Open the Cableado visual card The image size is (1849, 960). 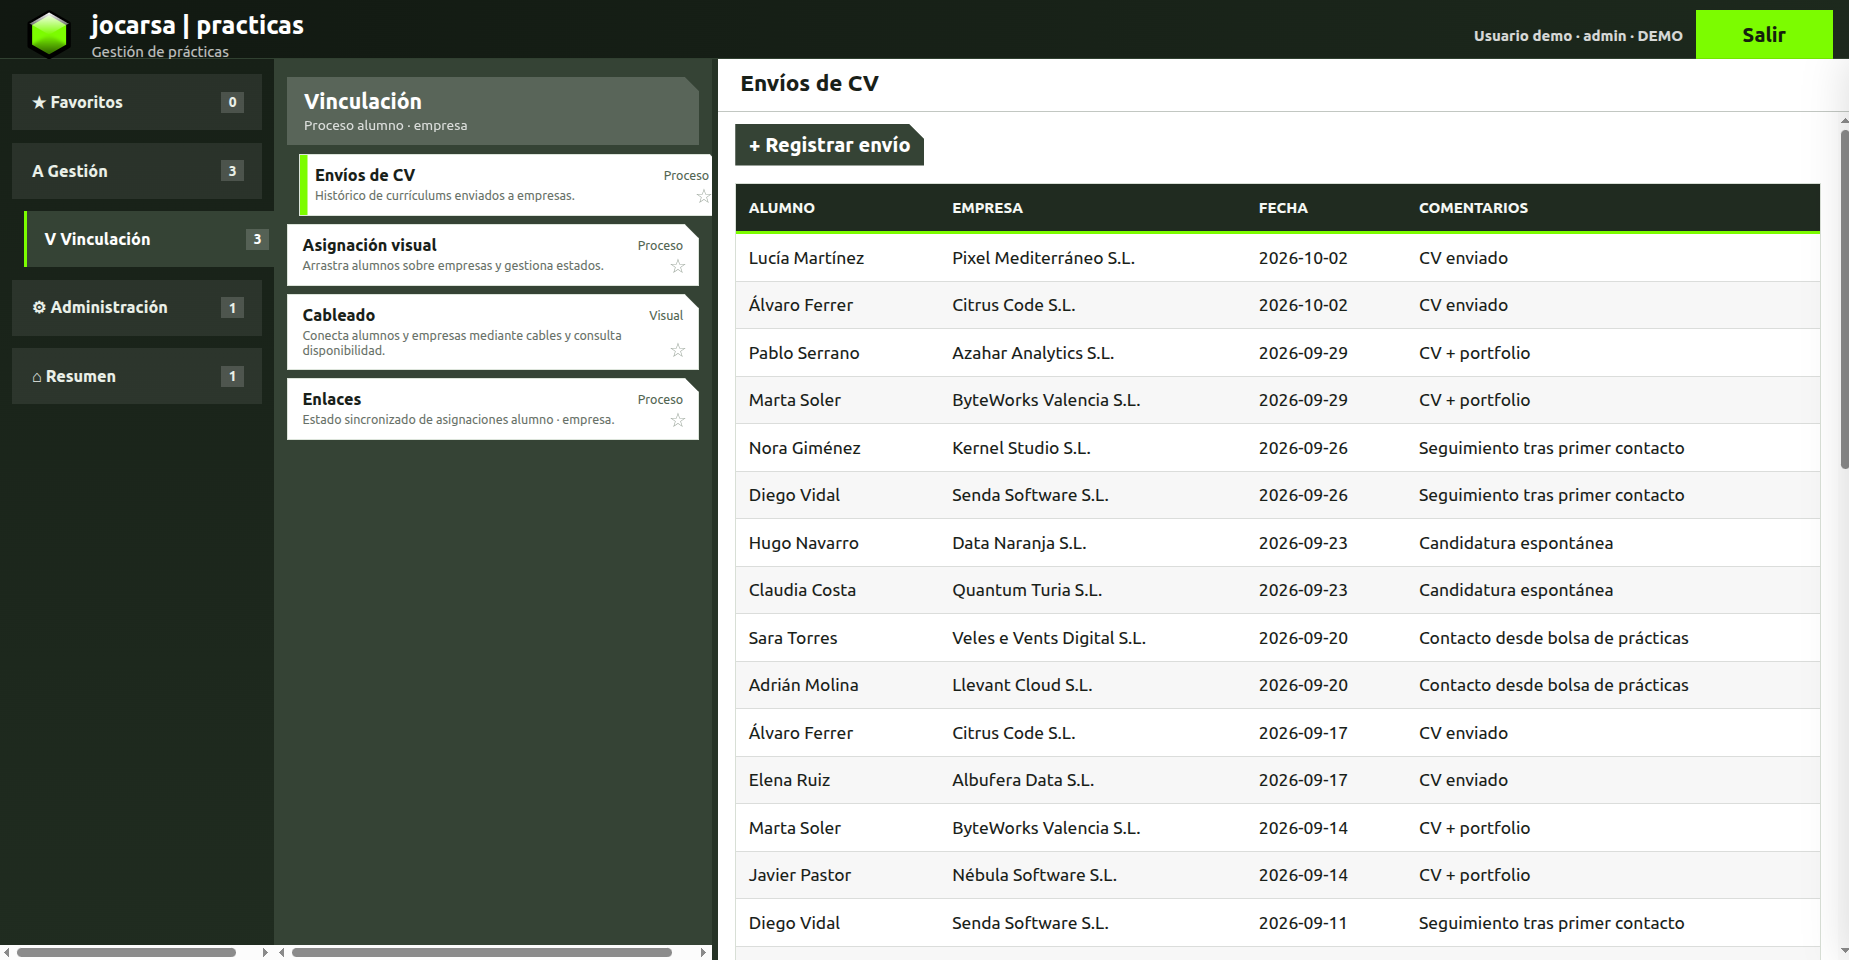(493, 332)
